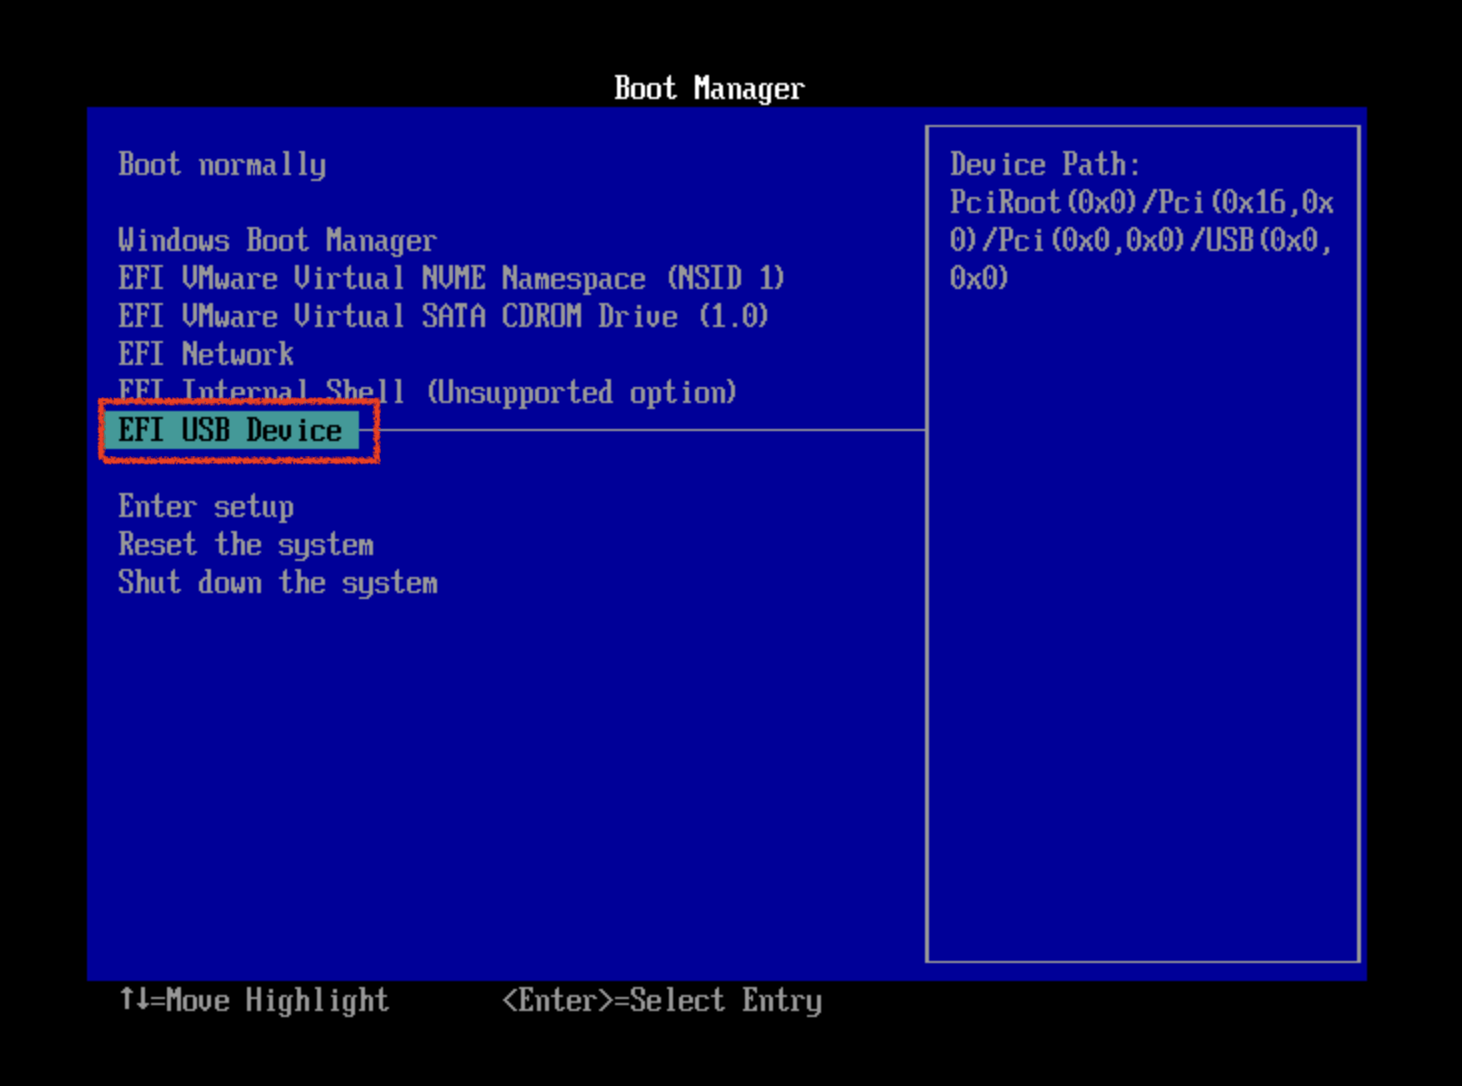Image resolution: width=1462 pixels, height=1086 pixels.
Task: Click the Device Path: label
Action: pos(1045,164)
